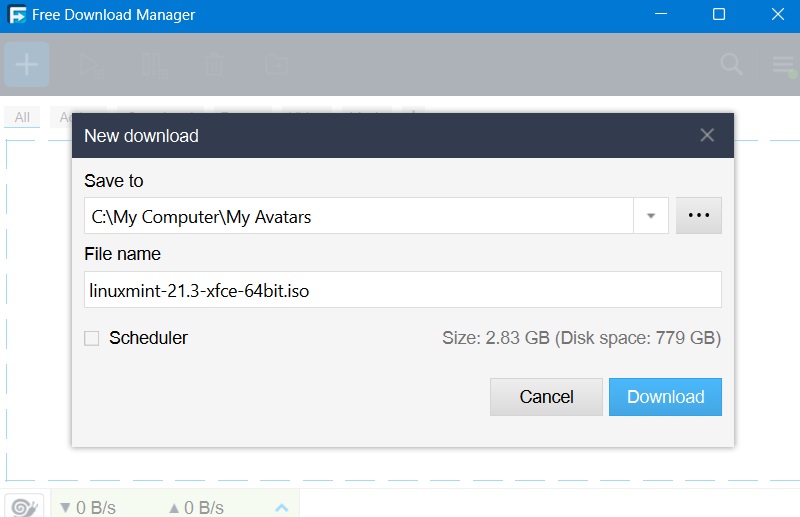
Task: Click the add new download plus button
Action: click(x=27, y=64)
